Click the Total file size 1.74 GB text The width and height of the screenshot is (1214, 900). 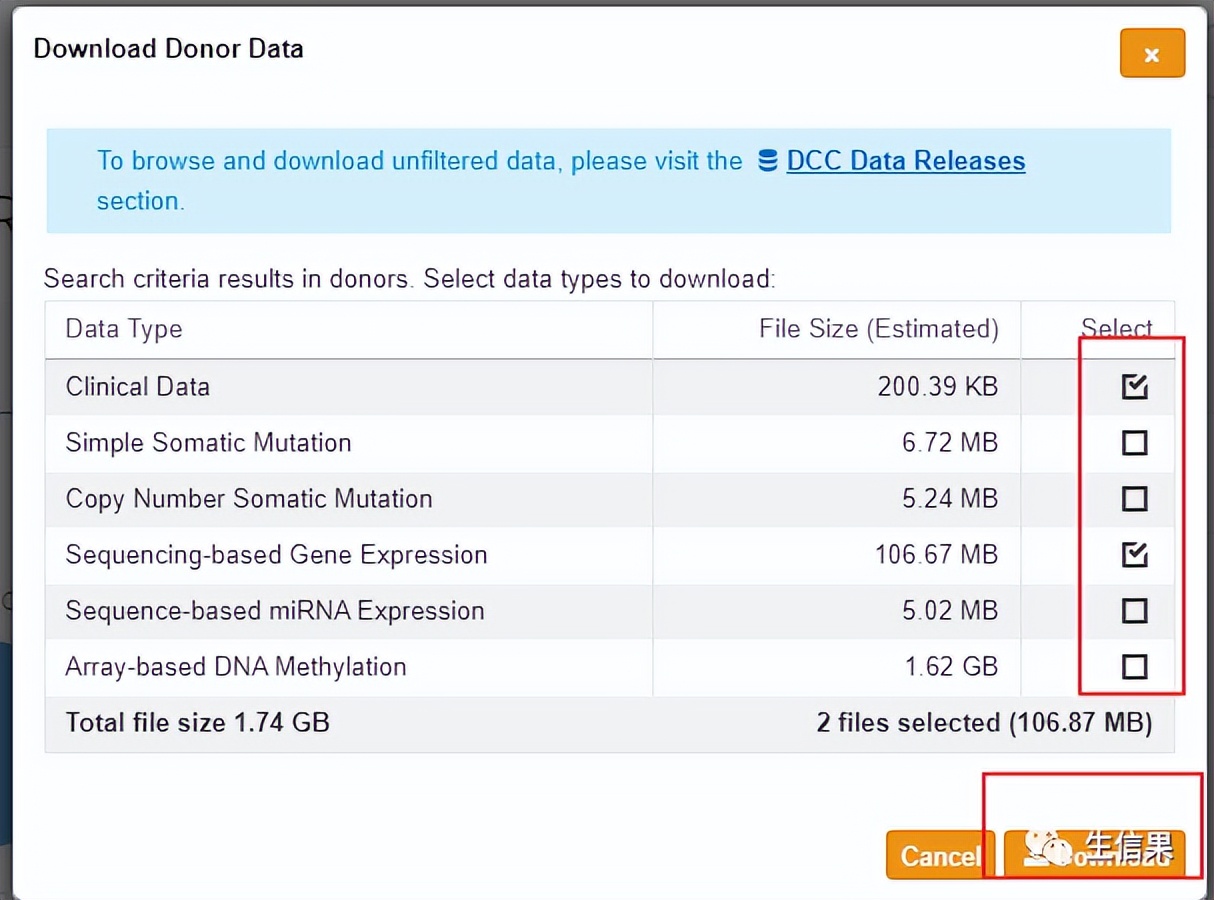[x=197, y=722]
